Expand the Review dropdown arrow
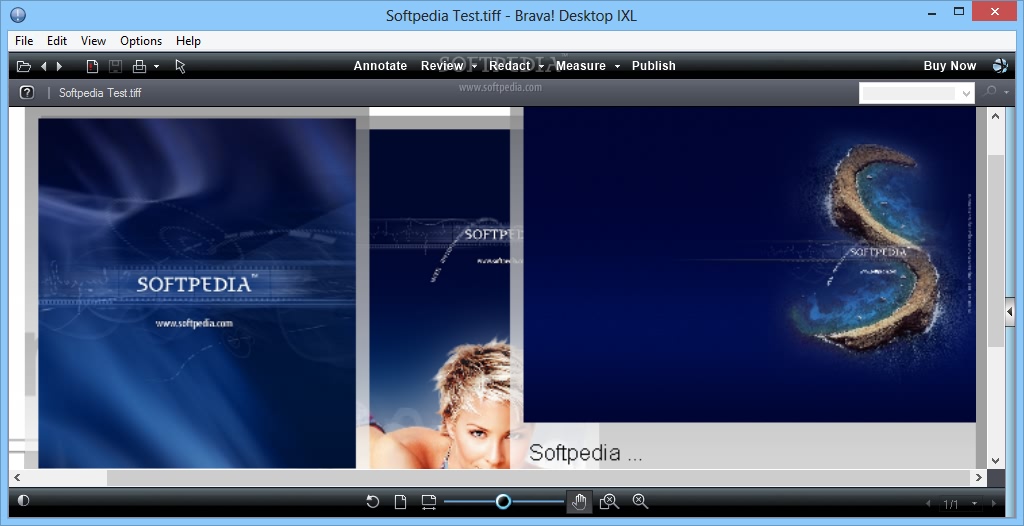The image size is (1024, 526). [474, 66]
